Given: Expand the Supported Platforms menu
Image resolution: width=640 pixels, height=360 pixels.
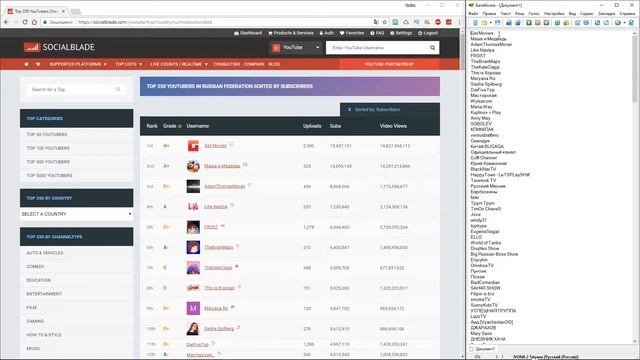Looking at the screenshot, I should coord(78,64).
